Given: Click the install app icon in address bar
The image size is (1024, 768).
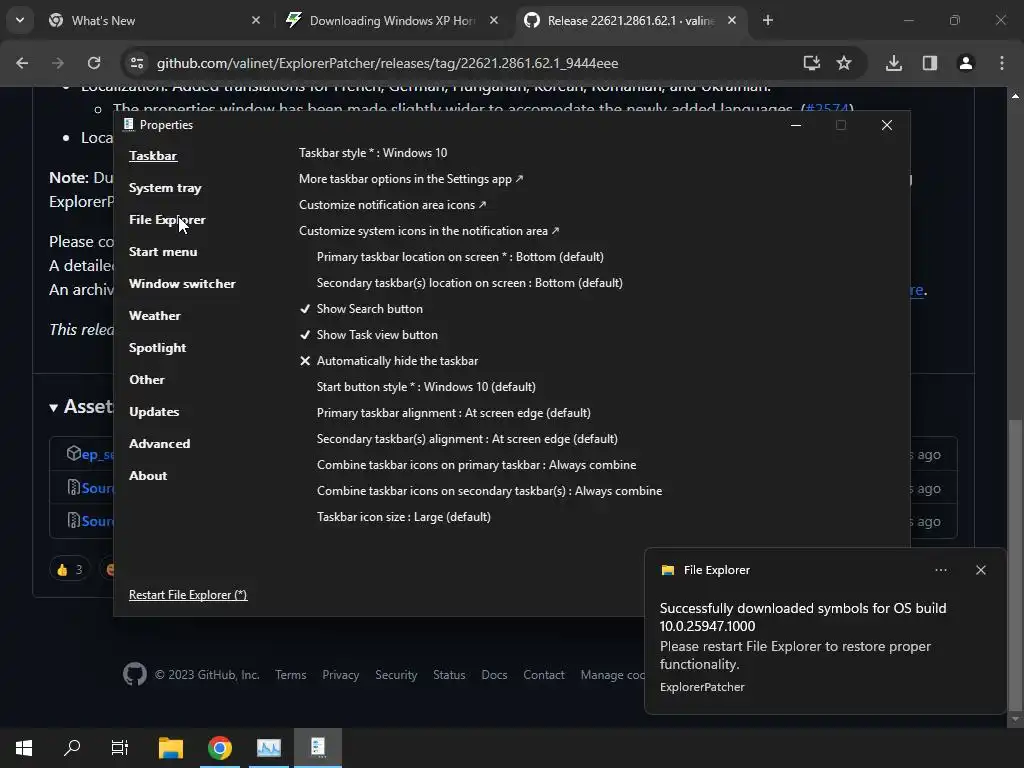Looking at the screenshot, I should point(811,63).
